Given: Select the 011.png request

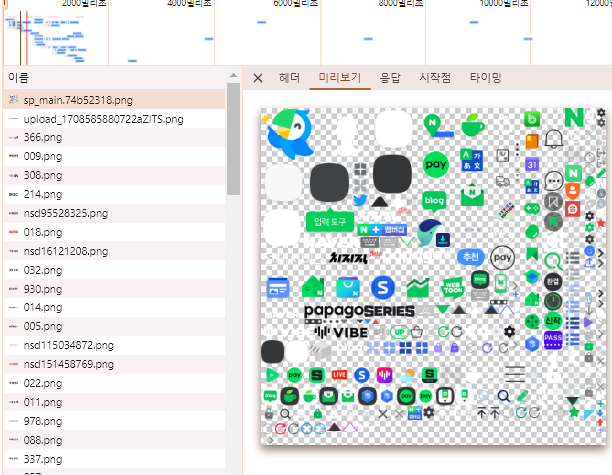Looking at the screenshot, I should (114, 402).
